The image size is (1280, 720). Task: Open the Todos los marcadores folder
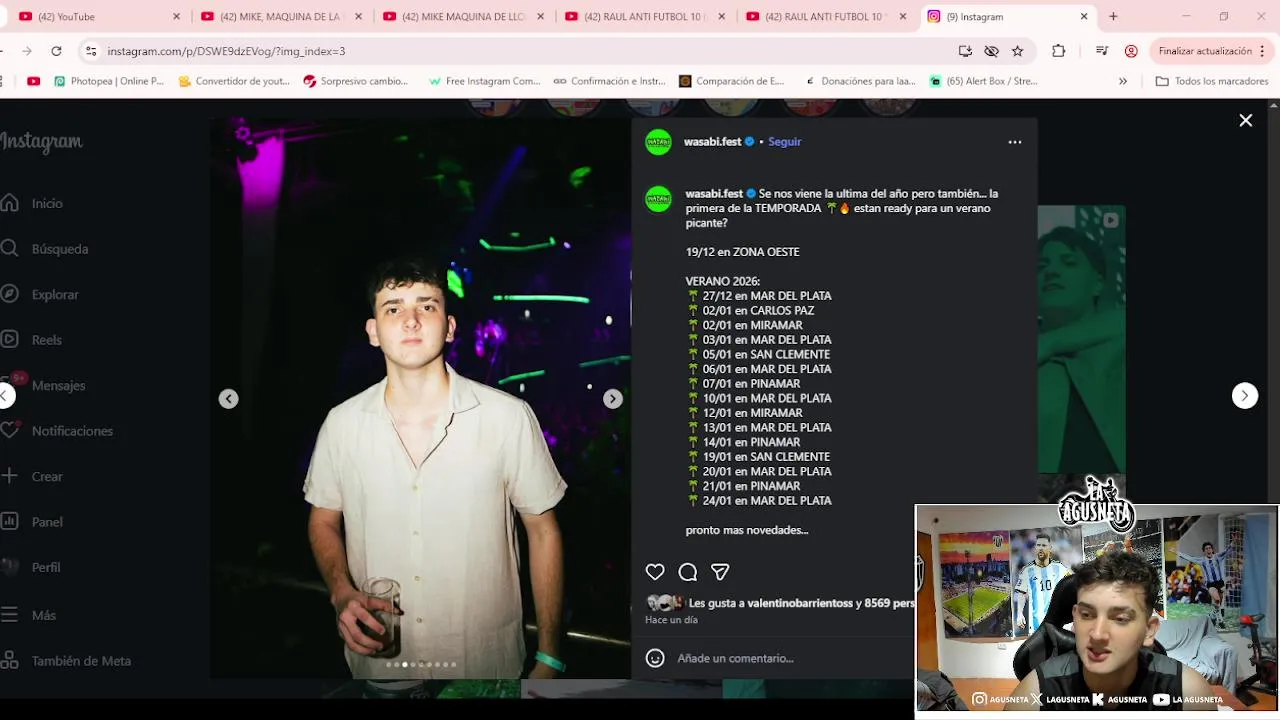1212,81
